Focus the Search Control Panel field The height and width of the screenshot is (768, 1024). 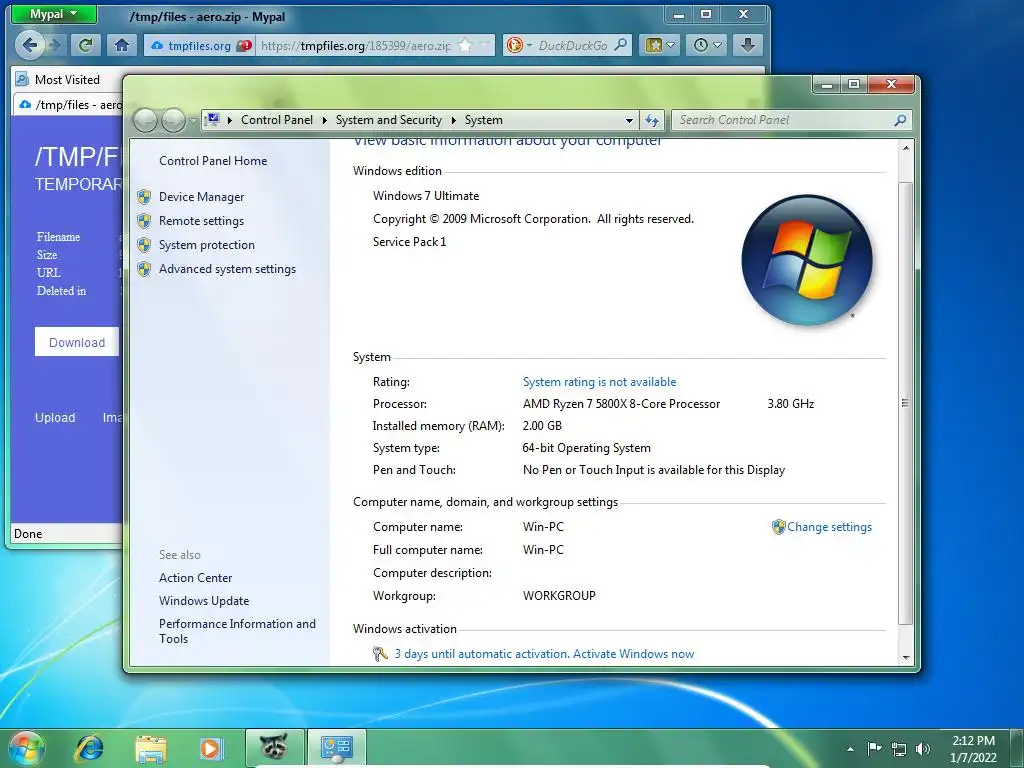point(781,120)
